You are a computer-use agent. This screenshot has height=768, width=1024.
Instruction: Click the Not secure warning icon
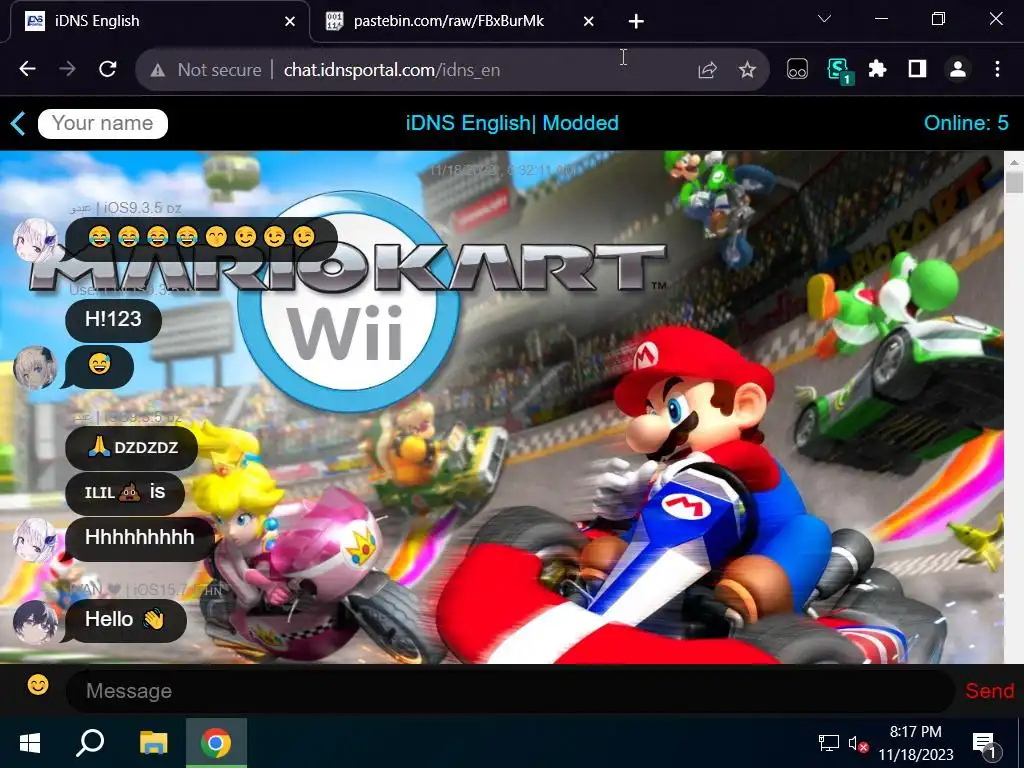pos(157,70)
